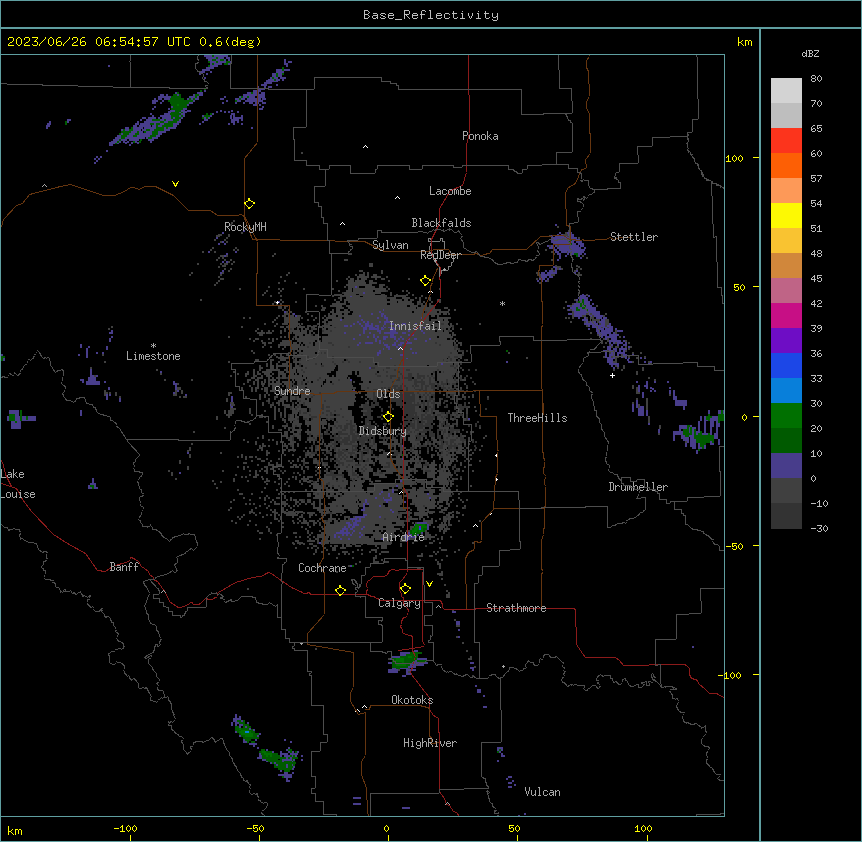Select the HighRiver label
The width and height of the screenshot is (862, 842).
pos(430,743)
